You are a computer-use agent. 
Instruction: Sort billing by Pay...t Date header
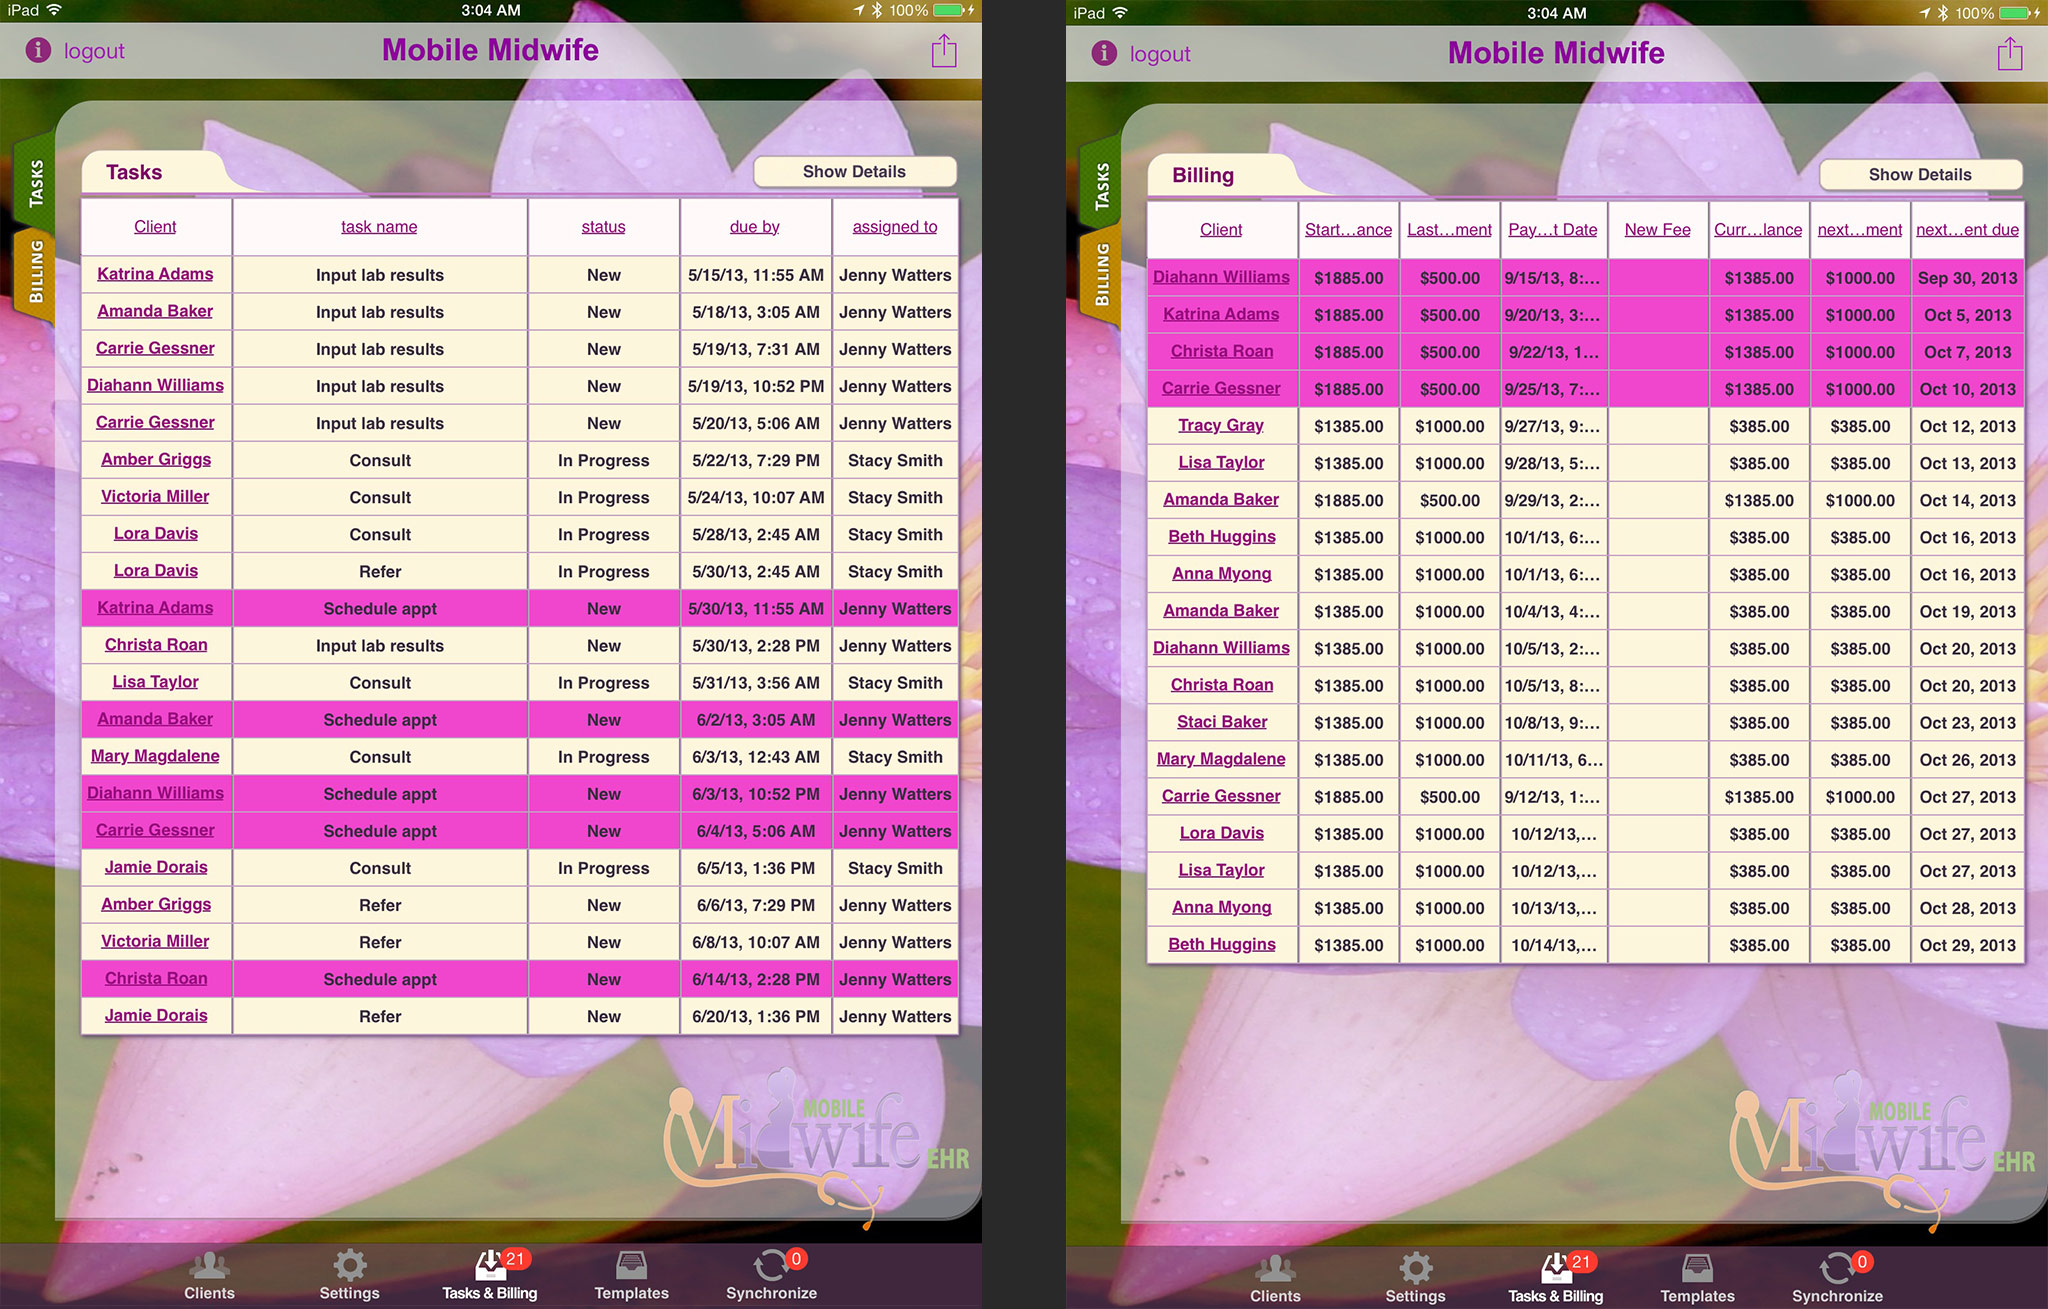(x=1553, y=230)
